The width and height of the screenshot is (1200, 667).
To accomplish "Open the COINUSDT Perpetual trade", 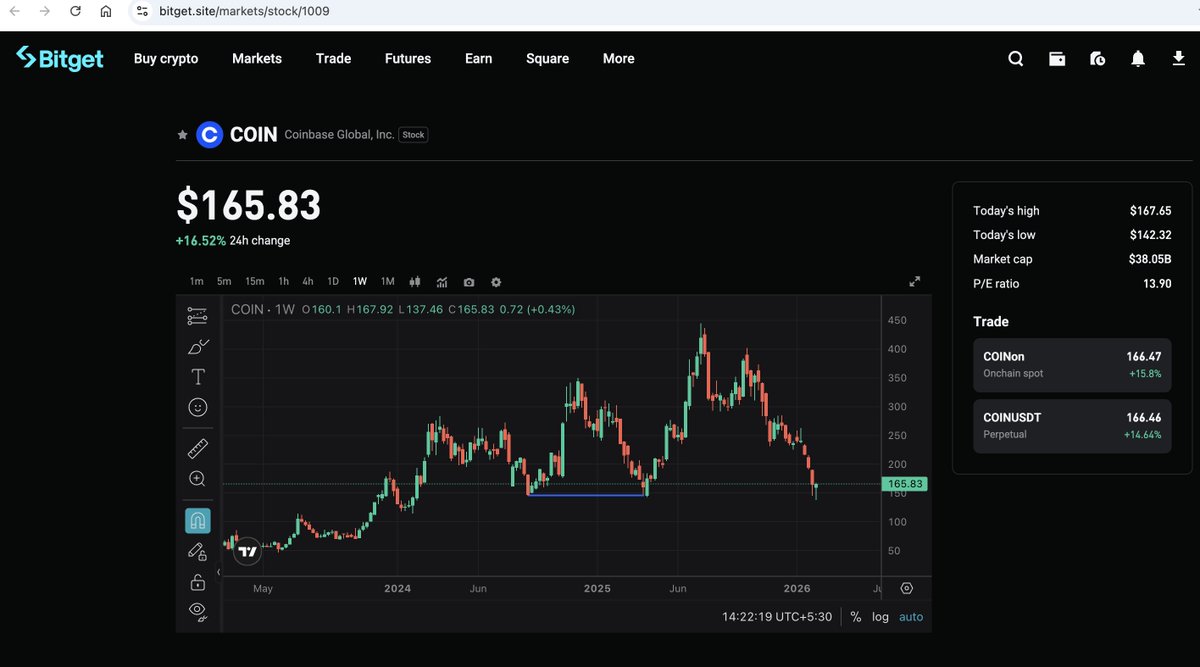I will [1071, 426].
